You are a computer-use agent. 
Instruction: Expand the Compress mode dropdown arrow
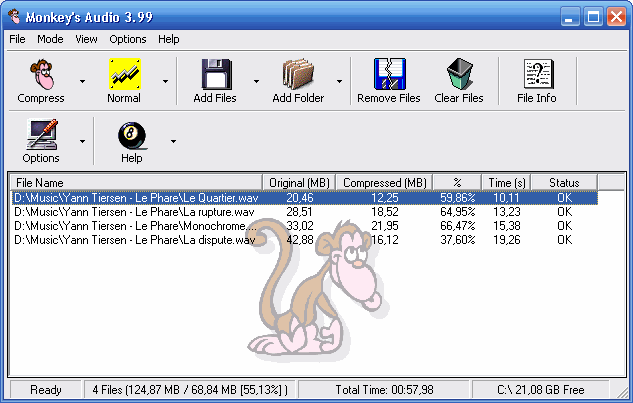click(82, 82)
